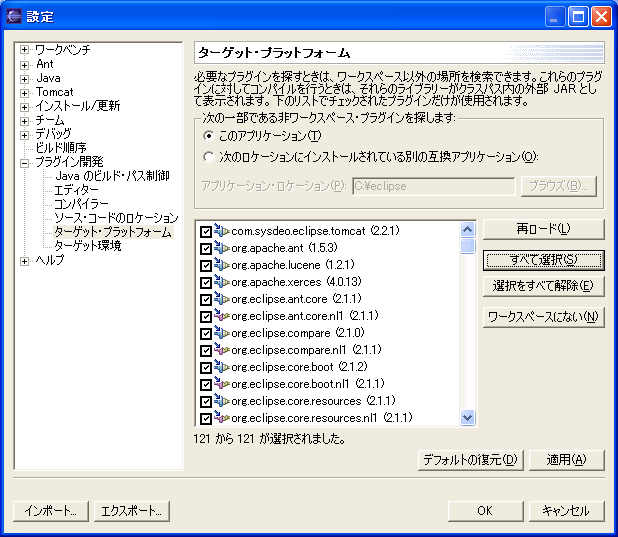Viewport: 618px width, 537px height.
Task: Click plugin list scrollbar up arrow
Action: tap(467, 229)
